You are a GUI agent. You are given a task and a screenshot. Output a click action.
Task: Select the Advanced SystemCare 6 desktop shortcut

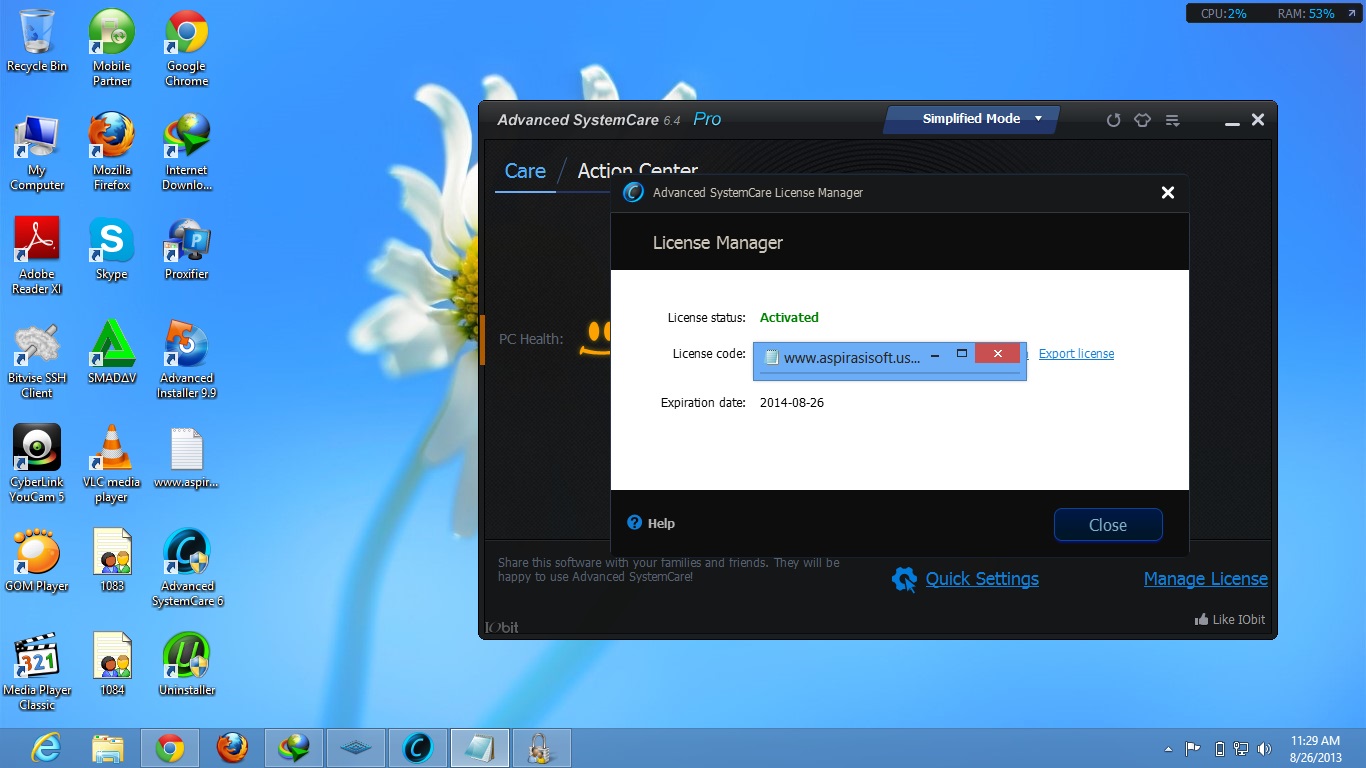186,568
